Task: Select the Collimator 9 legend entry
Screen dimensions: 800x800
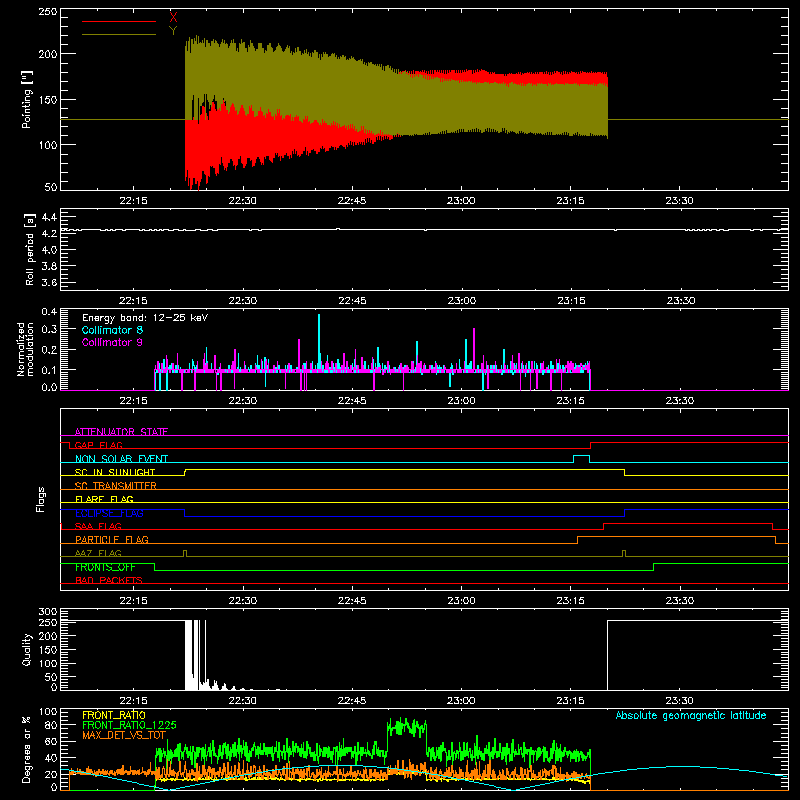Action: point(112,342)
